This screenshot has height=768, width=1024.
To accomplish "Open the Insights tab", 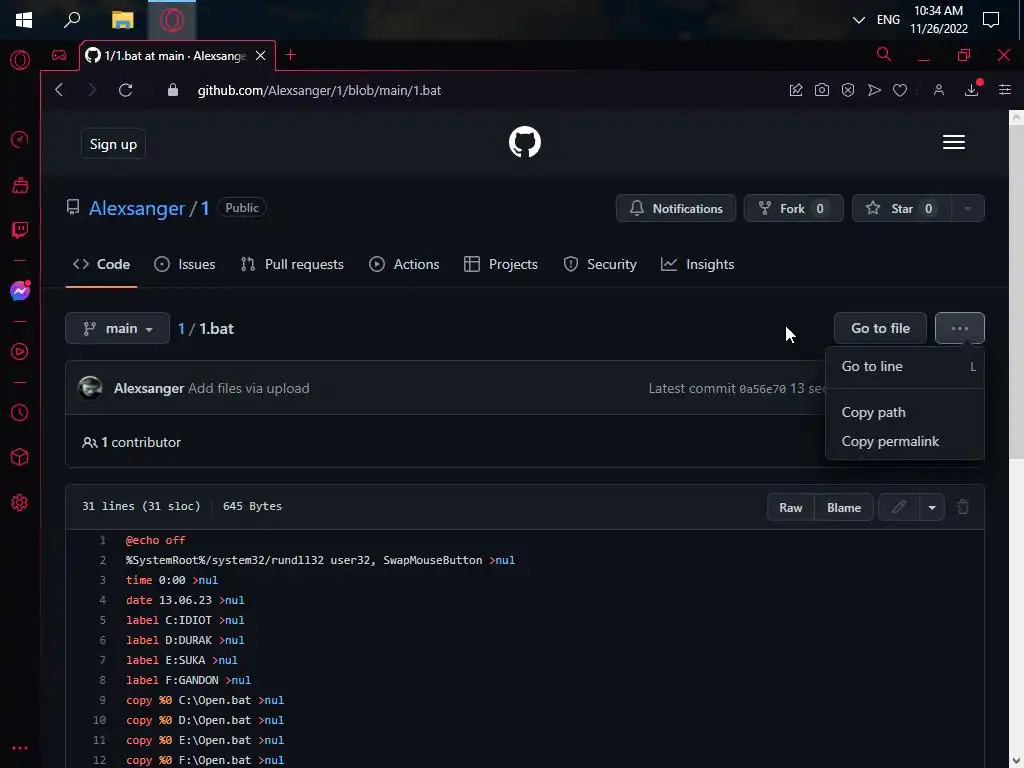I will [x=697, y=264].
